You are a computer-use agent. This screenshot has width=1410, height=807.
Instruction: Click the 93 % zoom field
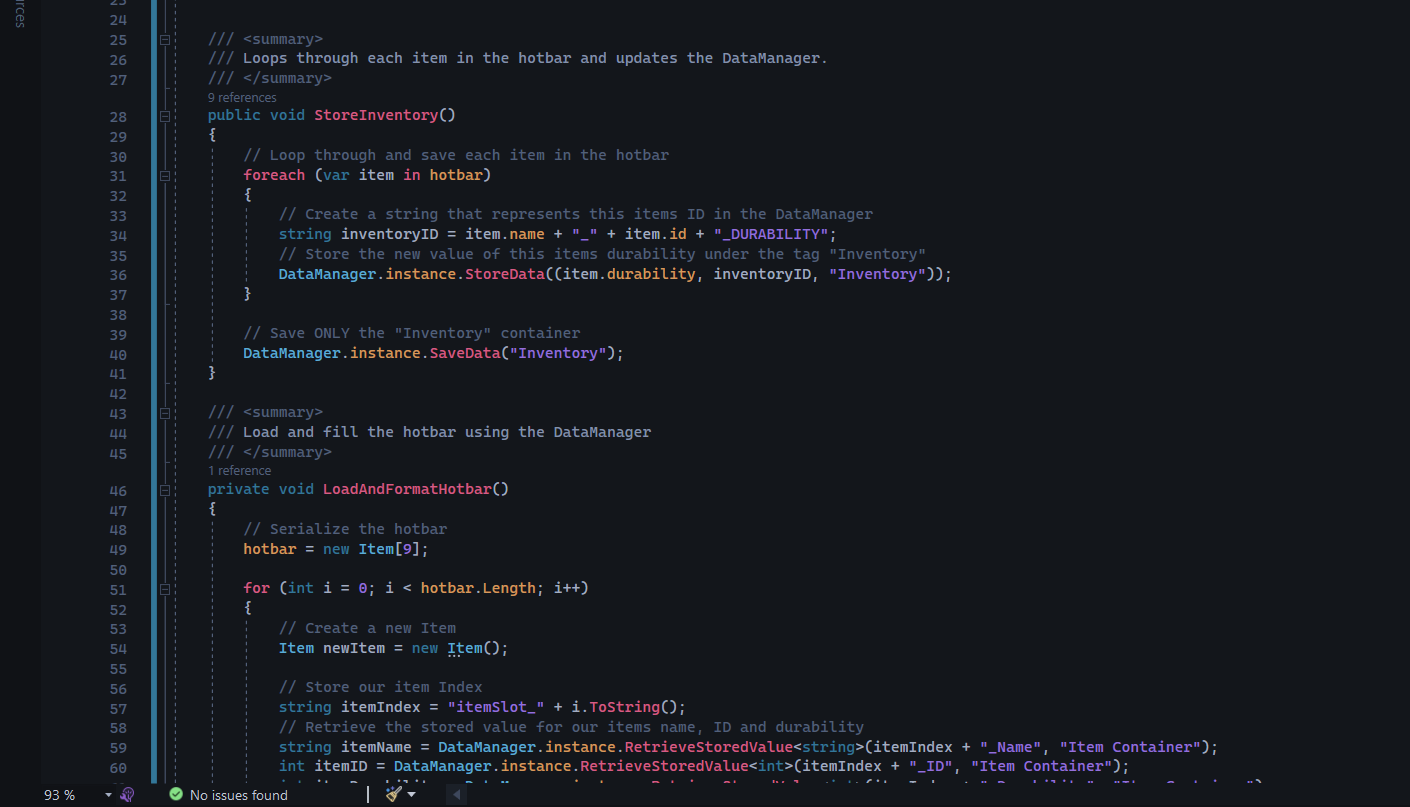coord(60,795)
